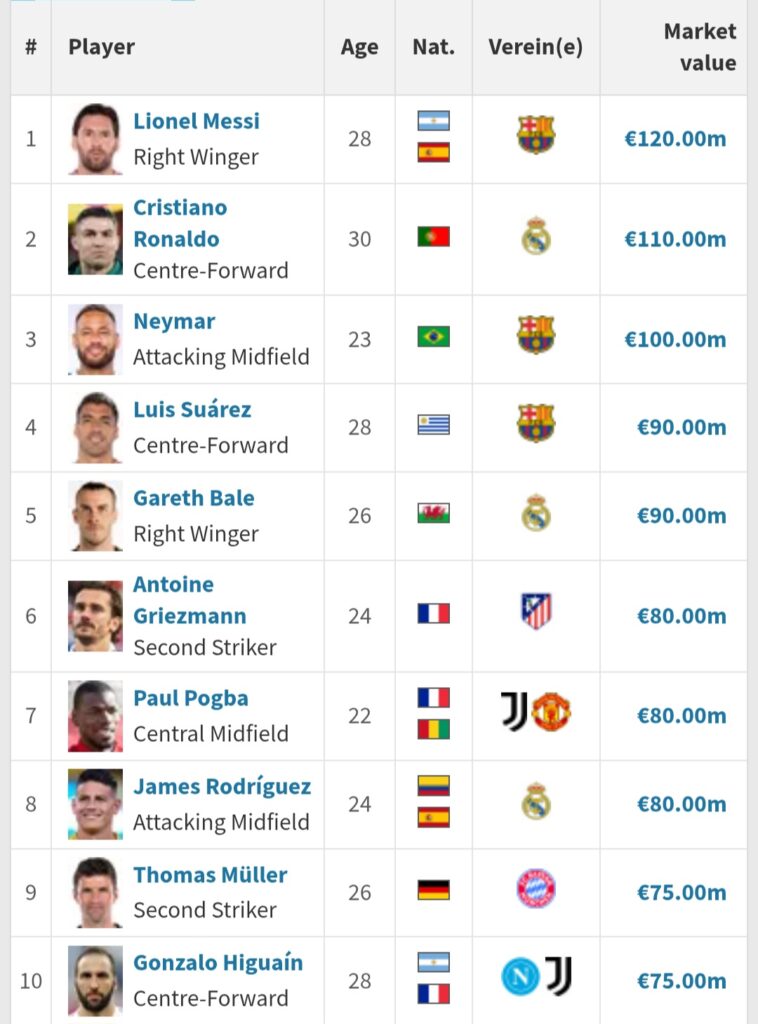Image resolution: width=758 pixels, height=1024 pixels.
Task: Click the Player column header
Action: click(101, 47)
